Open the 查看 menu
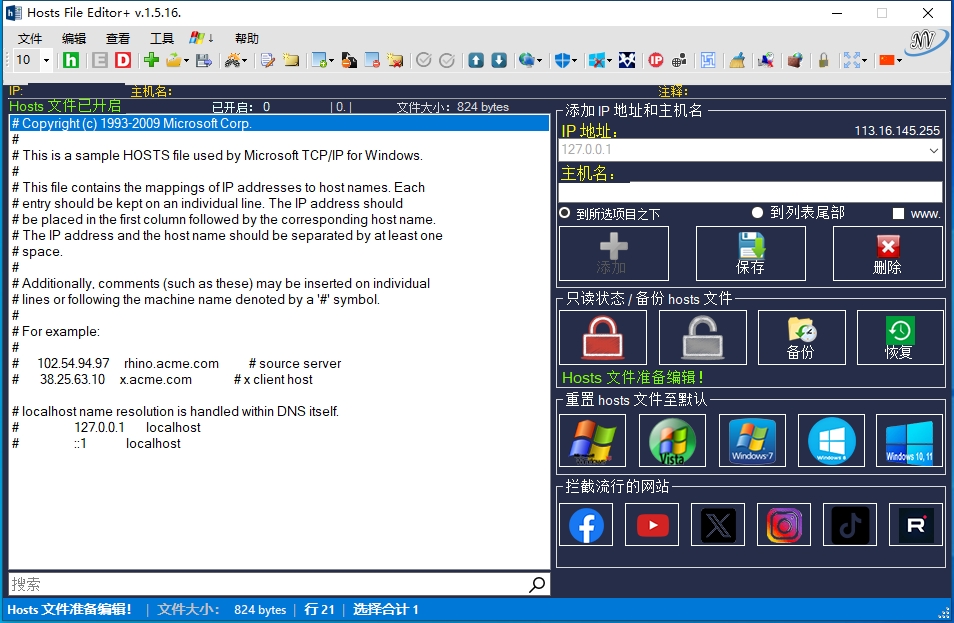The height and width of the screenshot is (623, 954). 117,38
